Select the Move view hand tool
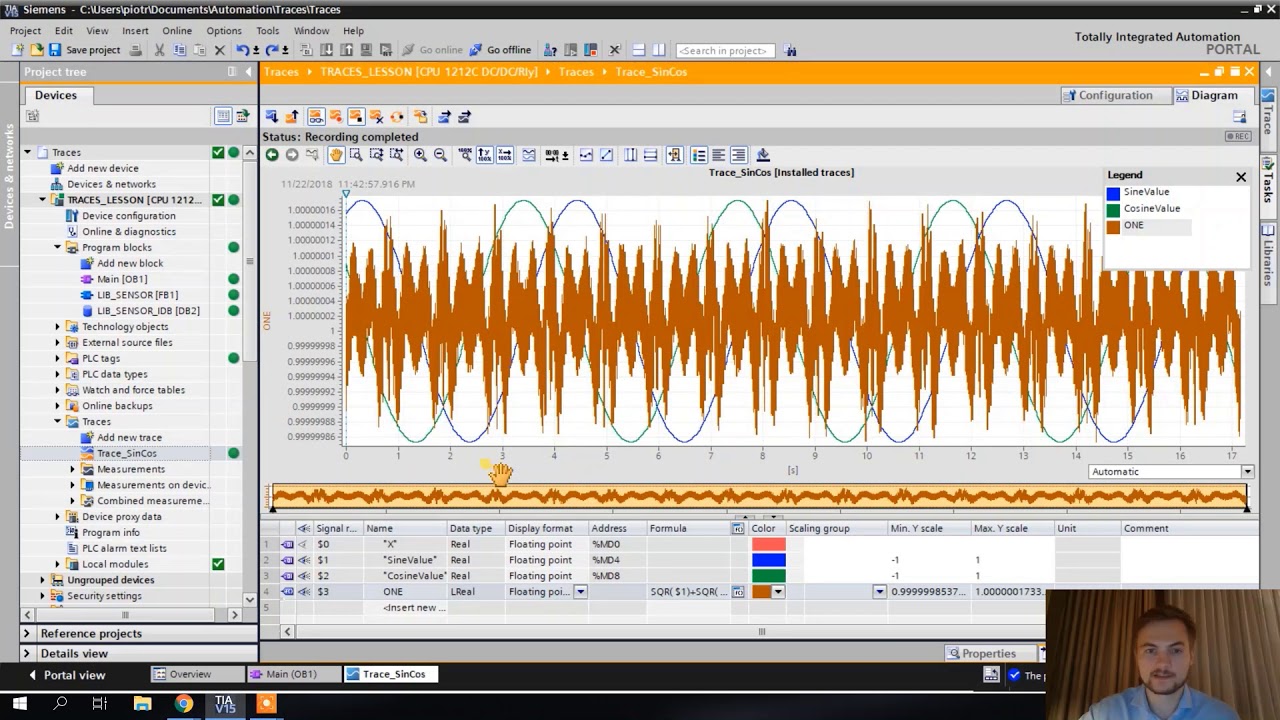Viewport: 1280px width, 720px height. coord(336,155)
